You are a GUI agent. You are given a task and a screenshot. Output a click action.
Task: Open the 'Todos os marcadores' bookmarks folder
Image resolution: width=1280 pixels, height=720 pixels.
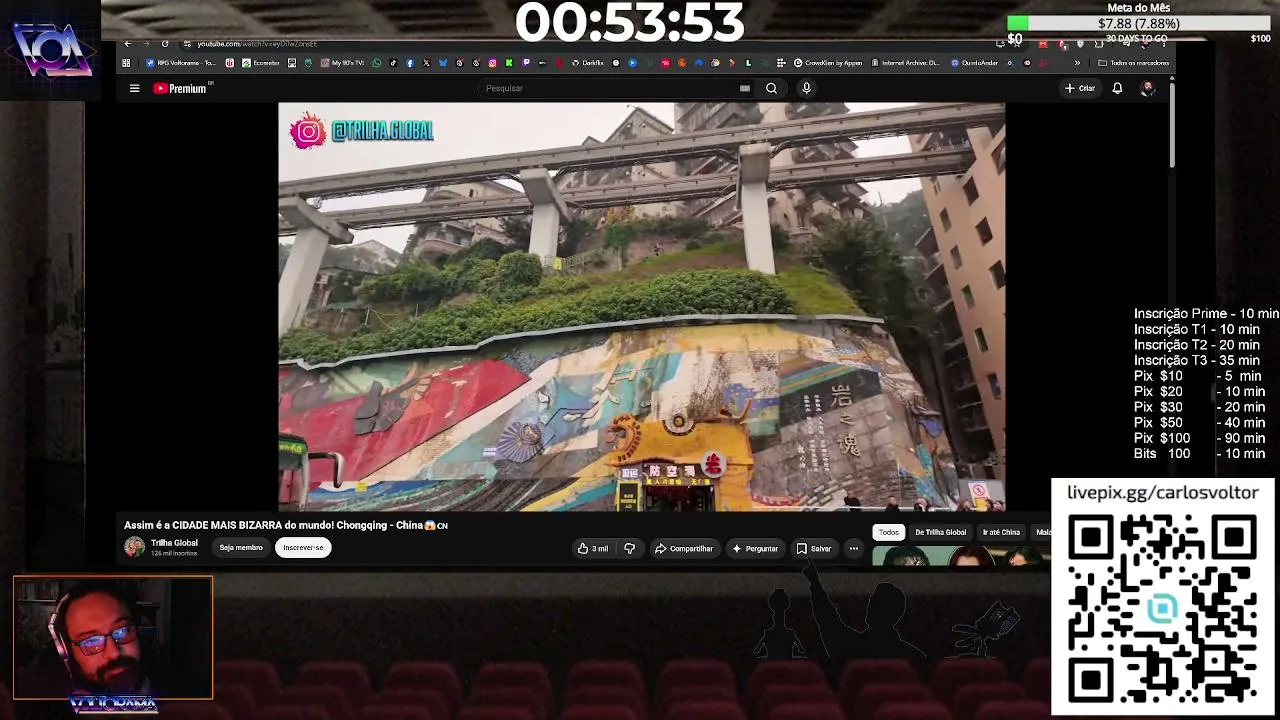click(1133, 63)
